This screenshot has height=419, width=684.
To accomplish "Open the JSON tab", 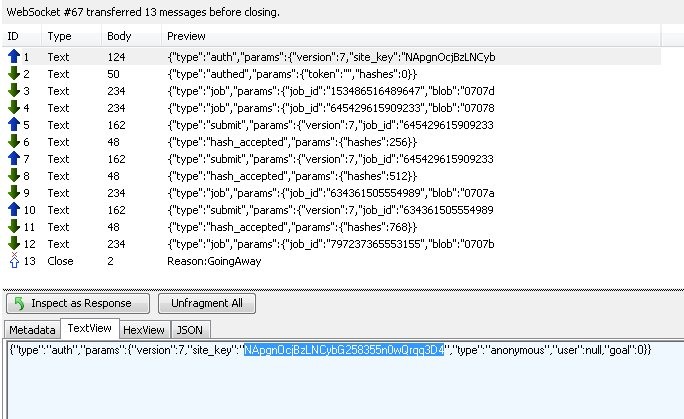I will 190,330.
